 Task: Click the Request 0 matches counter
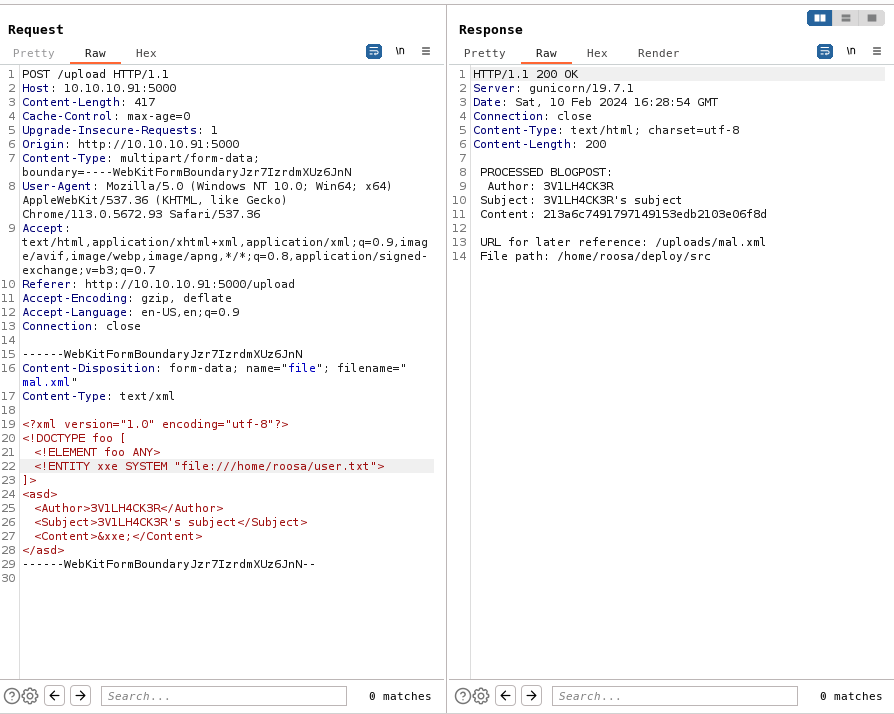coord(400,696)
